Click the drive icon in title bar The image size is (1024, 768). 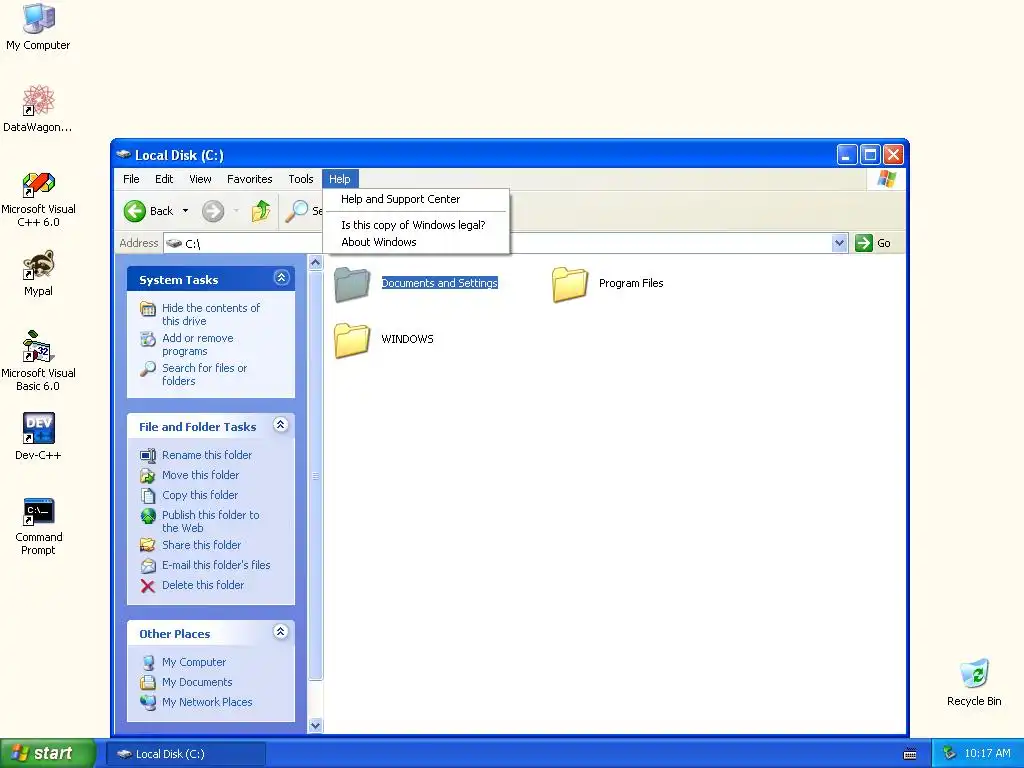point(123,155)
